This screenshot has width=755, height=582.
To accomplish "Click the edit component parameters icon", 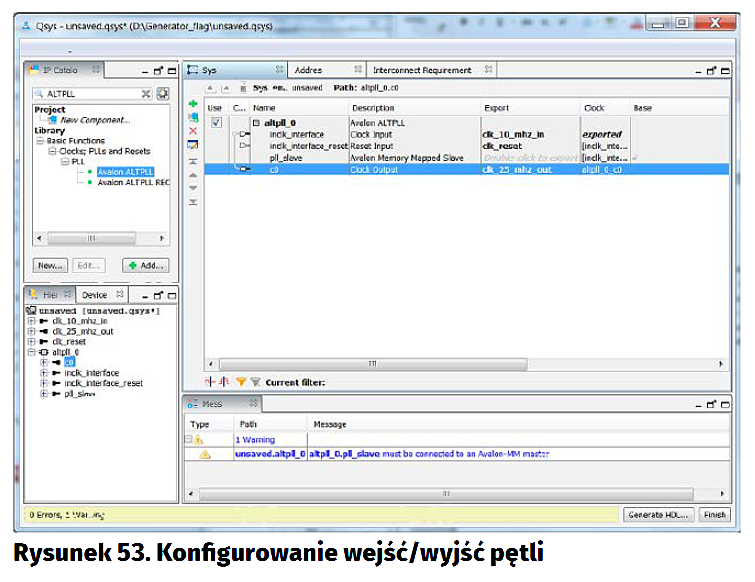I will pos(193,145).
